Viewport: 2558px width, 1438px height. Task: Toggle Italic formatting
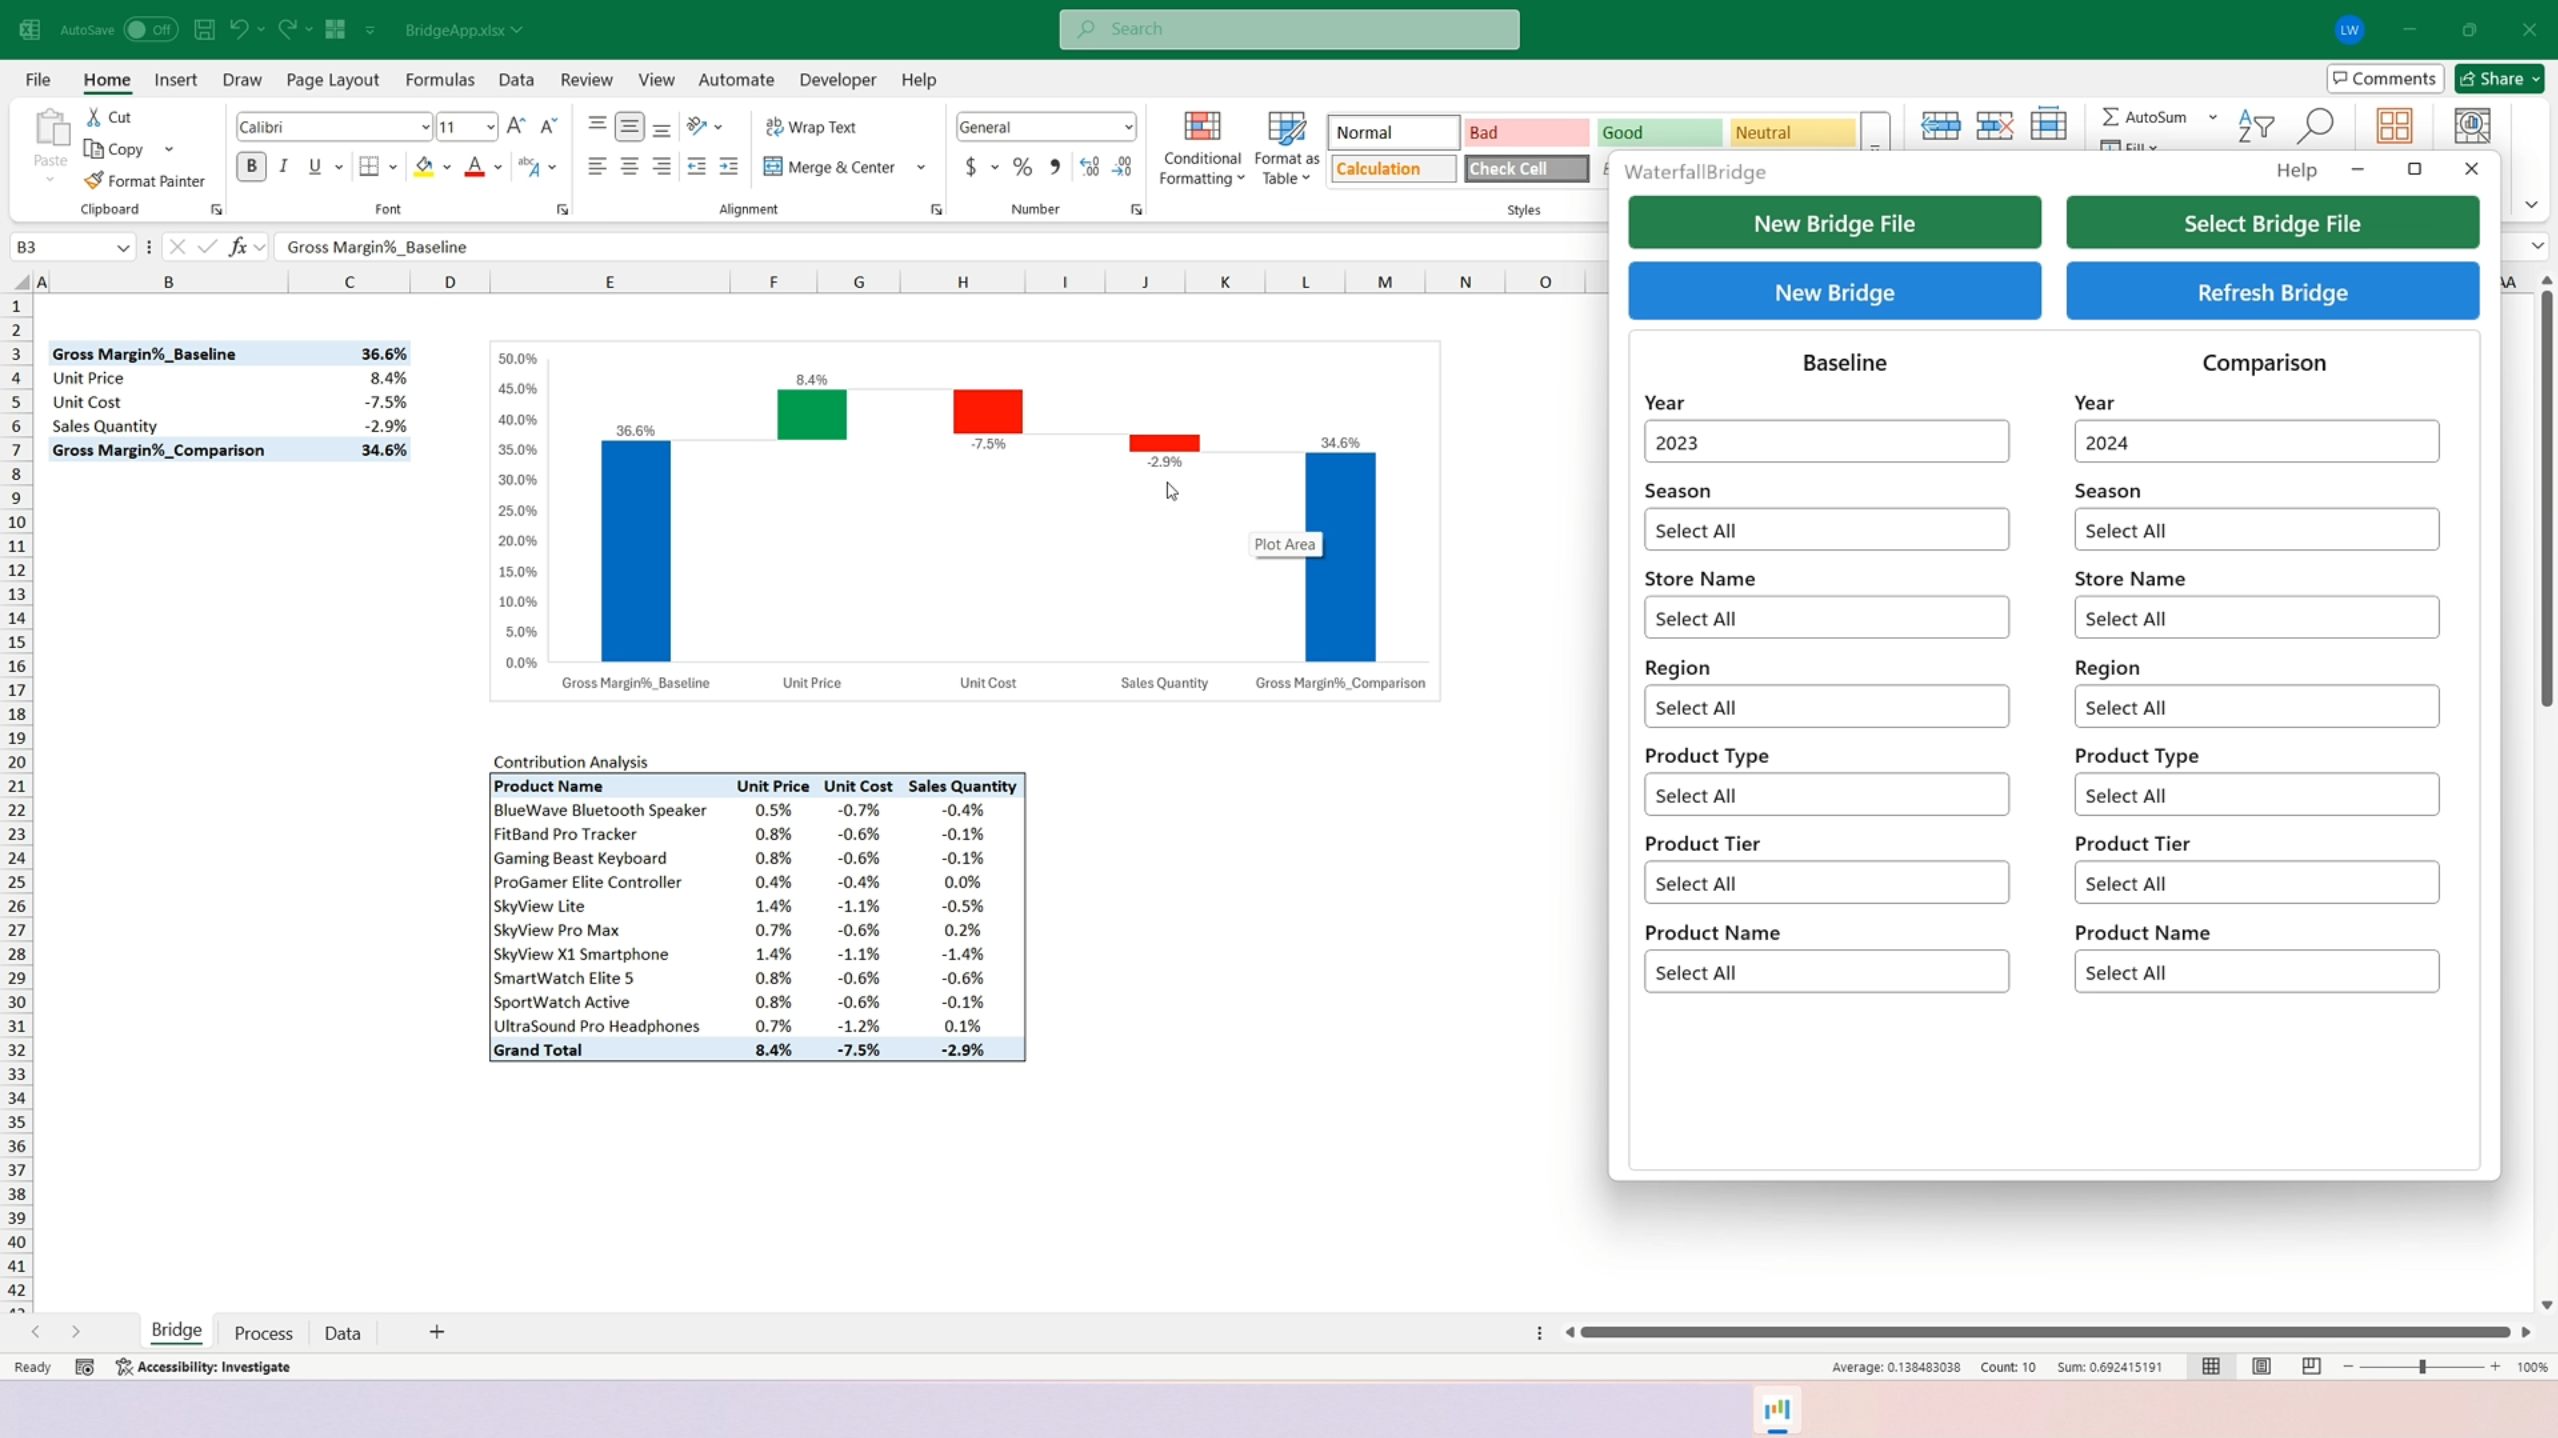283,166
